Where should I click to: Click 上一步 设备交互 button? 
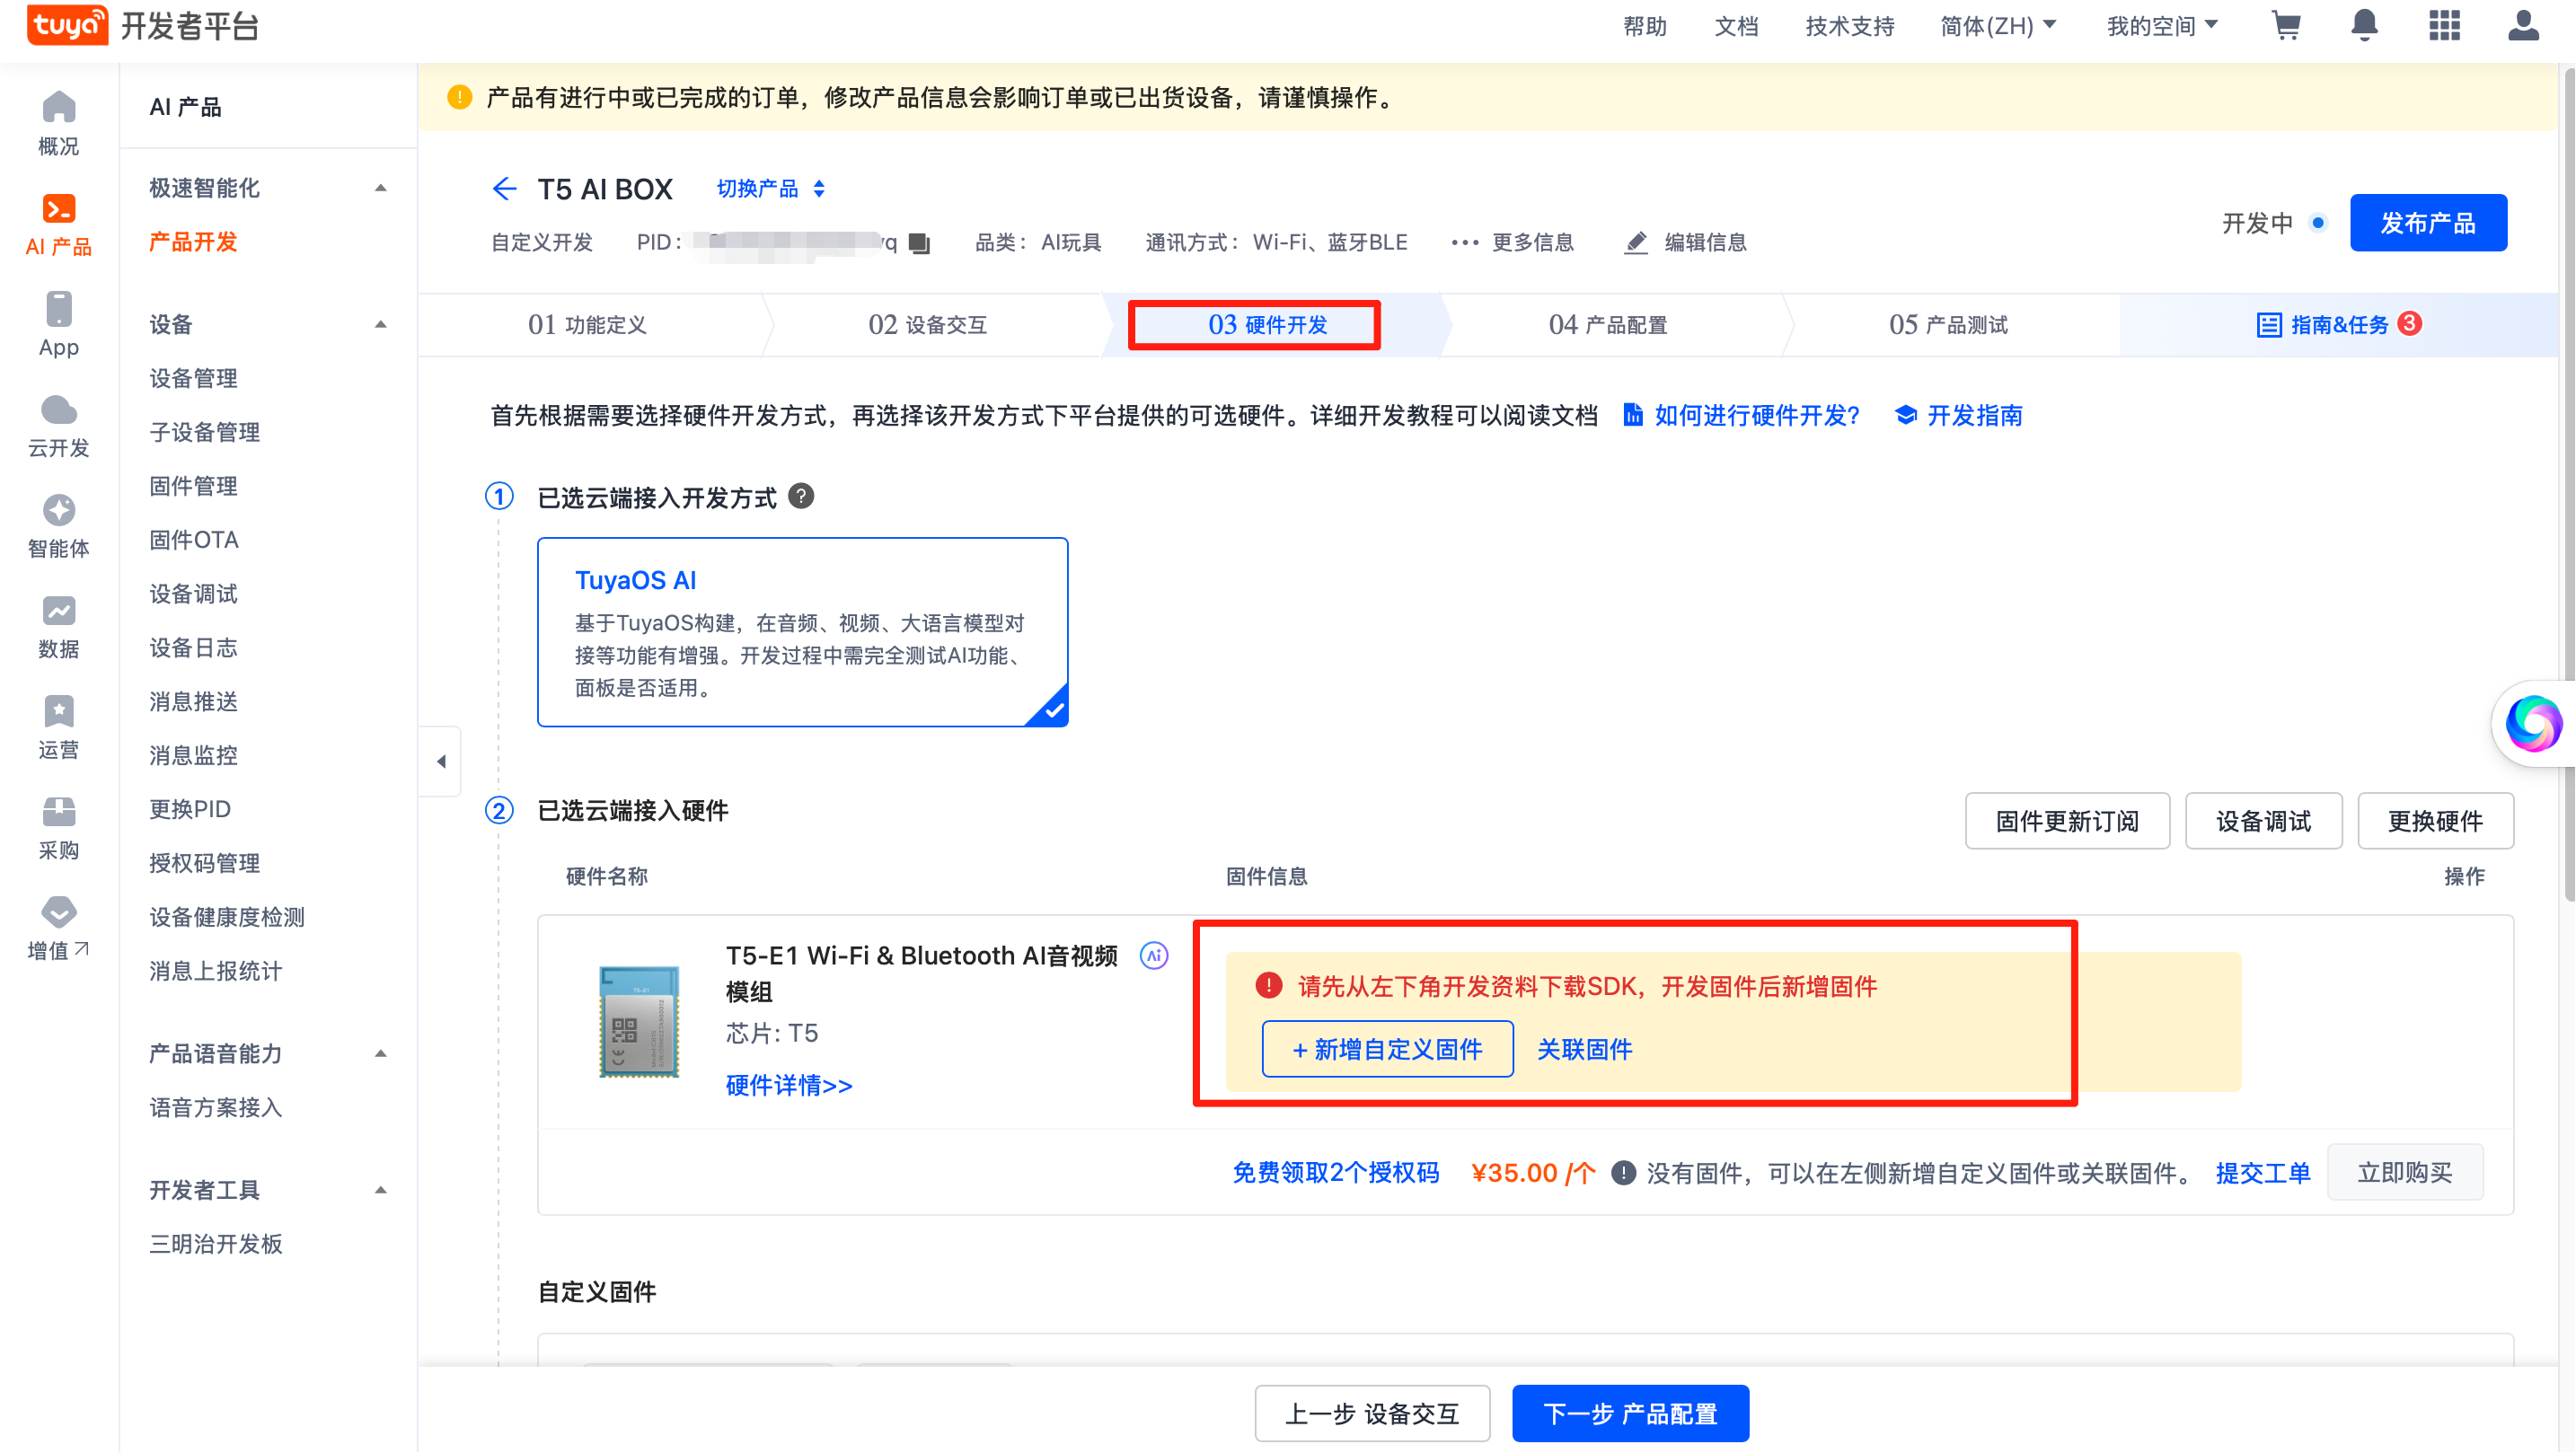[1372, 1413]
